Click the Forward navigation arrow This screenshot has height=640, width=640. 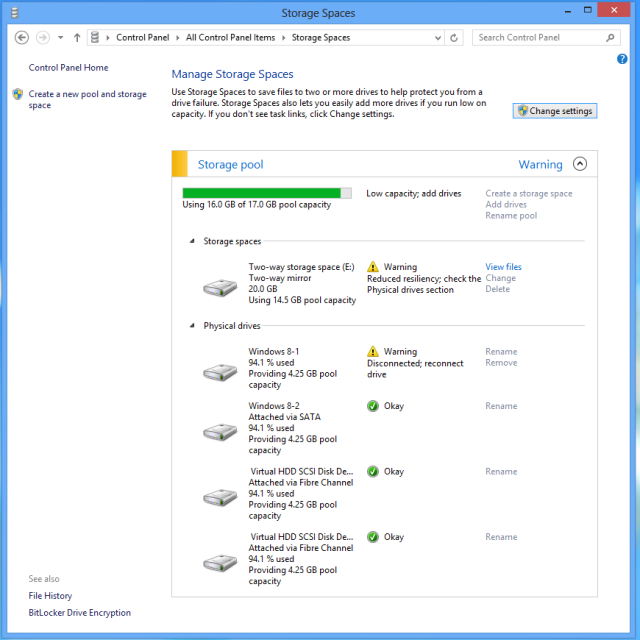pyautogui.click(x=43, y=38)
